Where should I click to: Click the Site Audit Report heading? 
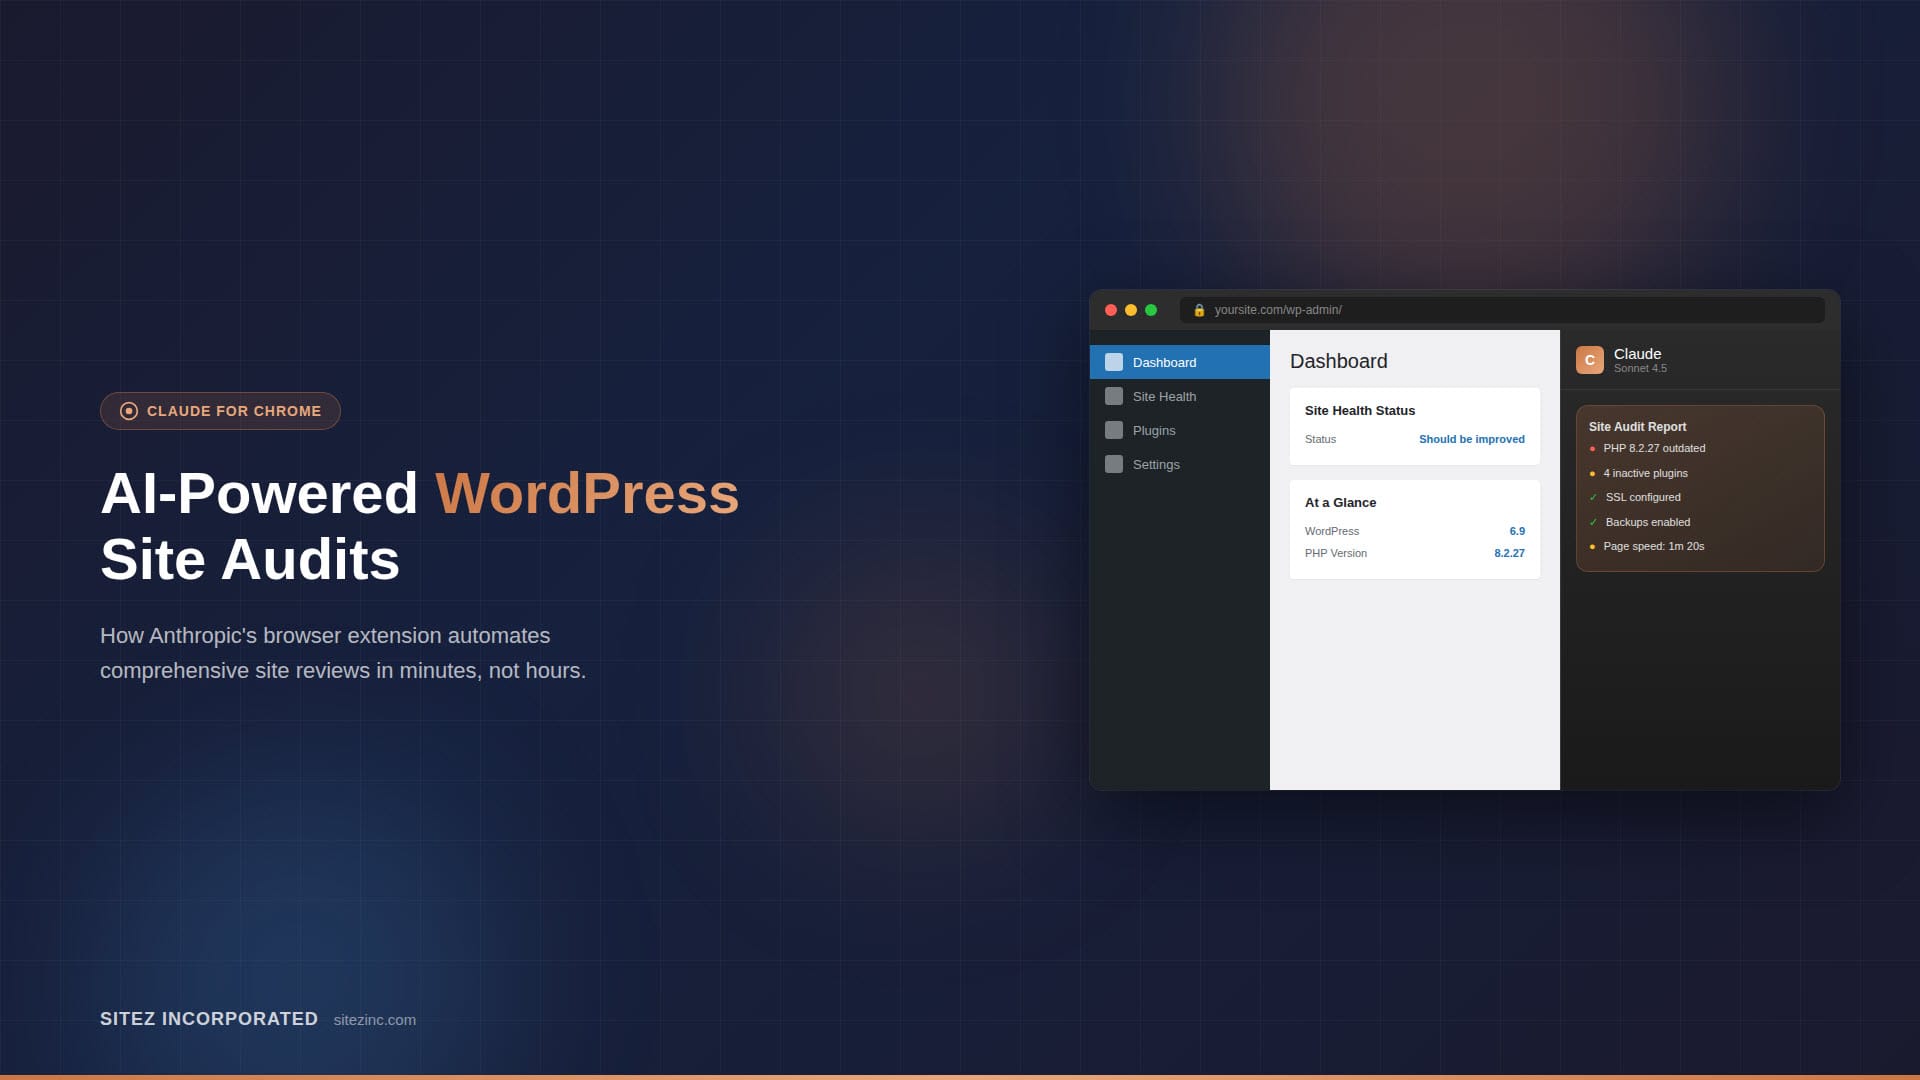[1637, 427]
